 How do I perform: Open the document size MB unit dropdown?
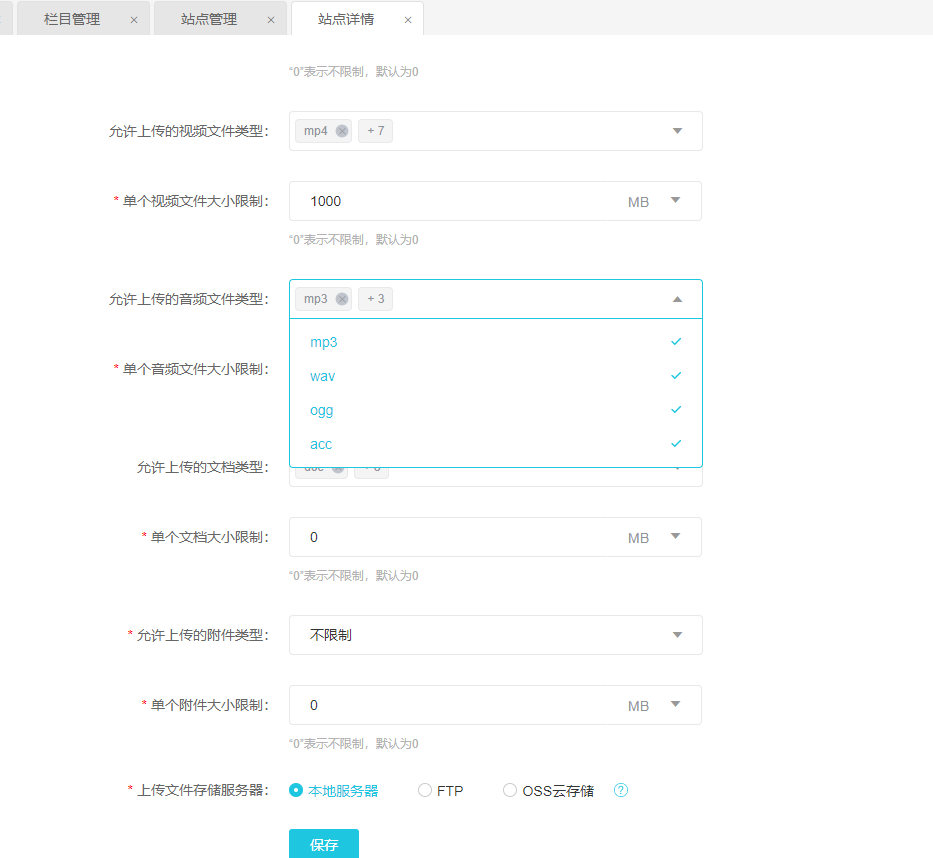[x=675, y=536]
